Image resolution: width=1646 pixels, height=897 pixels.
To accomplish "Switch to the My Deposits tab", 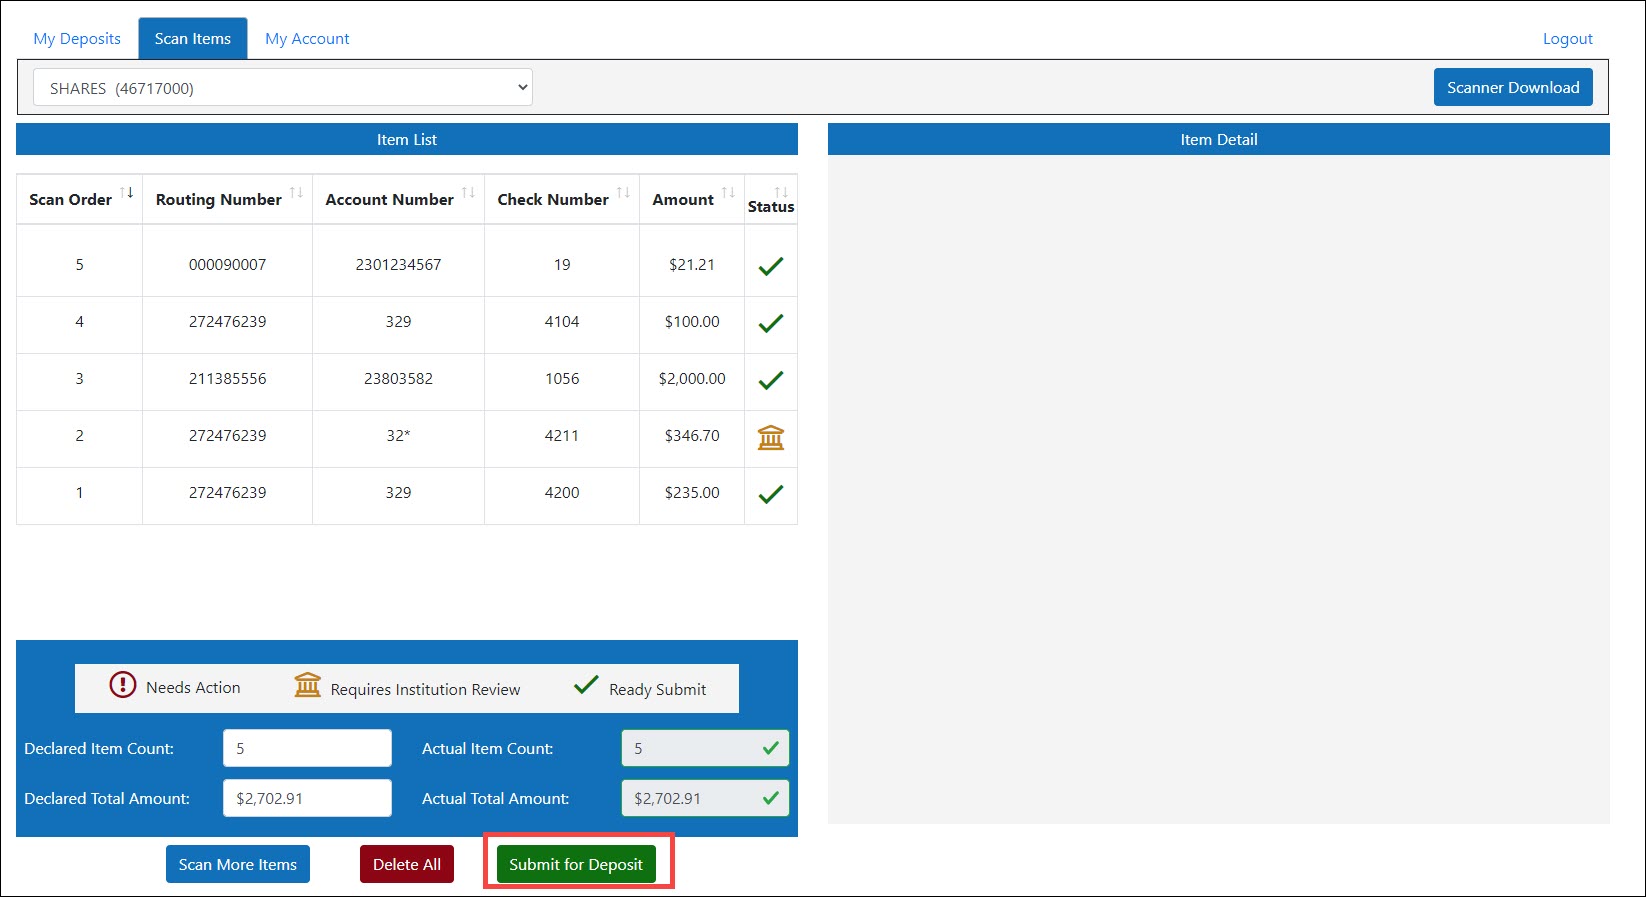I will point(77,39).
